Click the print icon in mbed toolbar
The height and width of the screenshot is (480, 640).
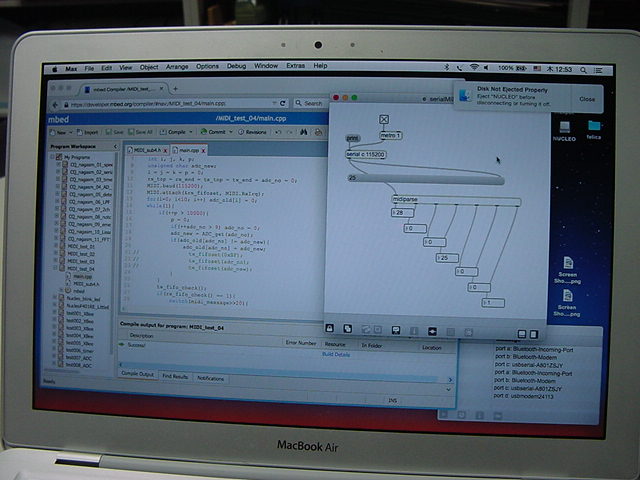click(318, 132)
